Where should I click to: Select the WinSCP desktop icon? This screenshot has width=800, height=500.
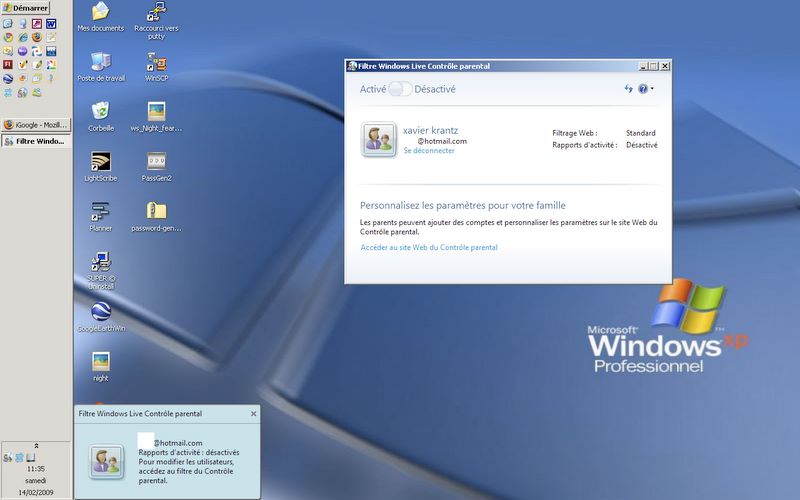point(157,67)
